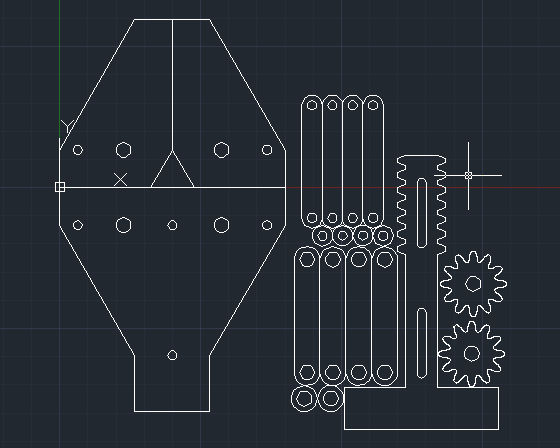Pick the second double ring at bottom
This screenshot has width=560, height=448.
(x=330, y=399)
